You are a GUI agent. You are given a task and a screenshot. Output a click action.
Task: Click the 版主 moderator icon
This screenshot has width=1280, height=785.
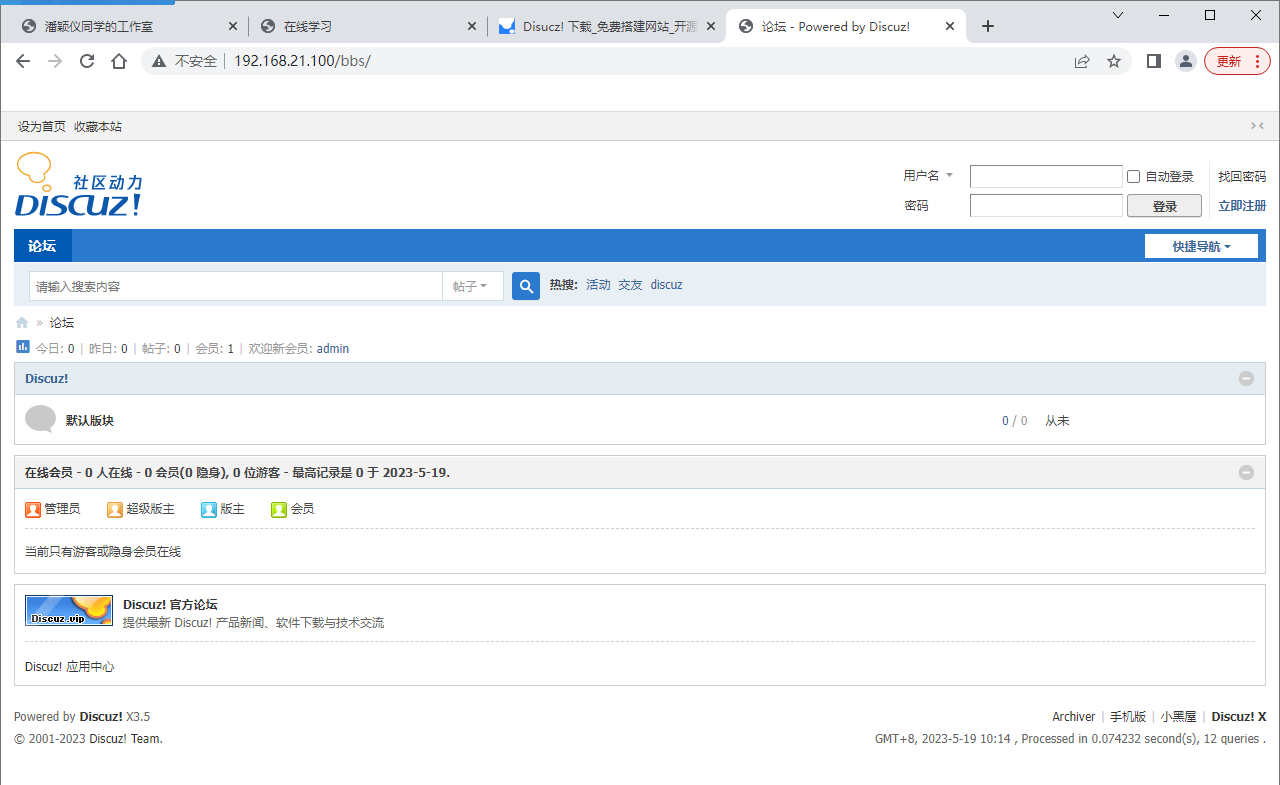click(209, 509)
